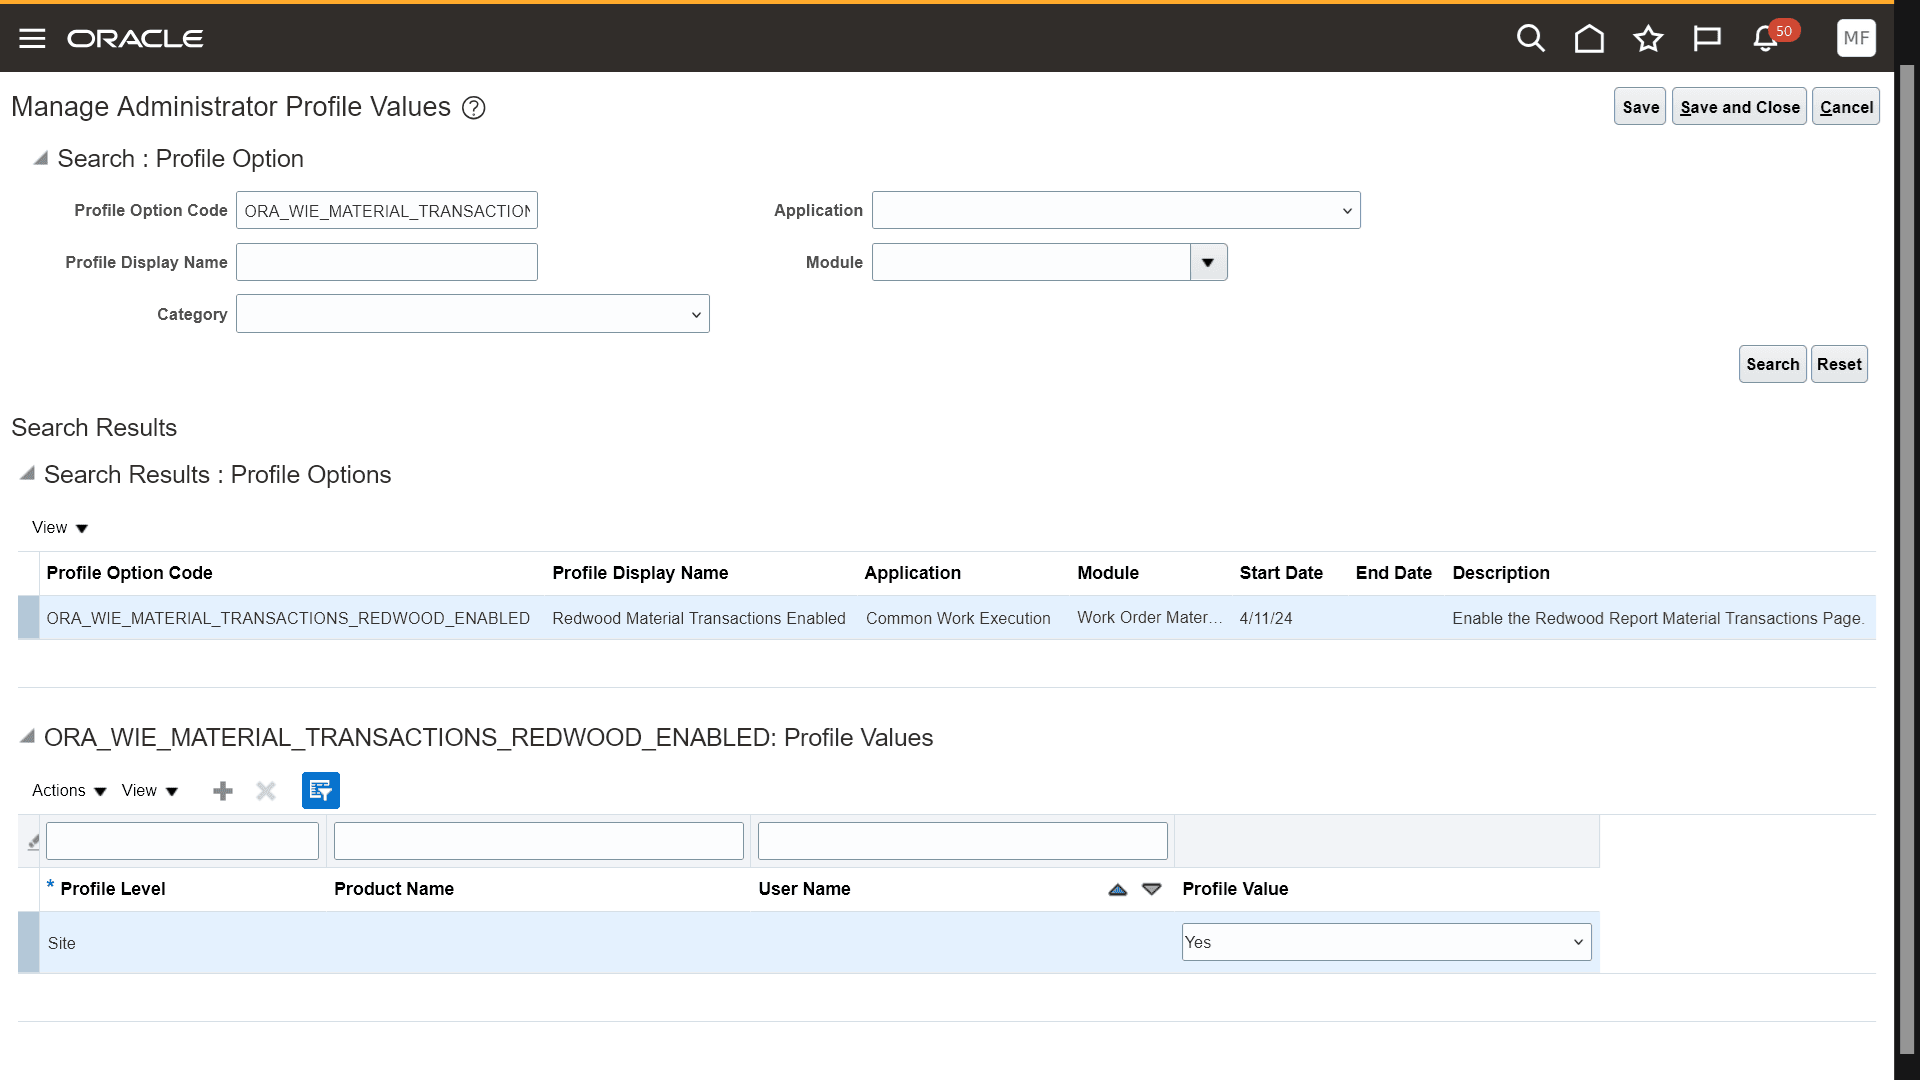
Task: Open the Actions menu
Action: (x=67, y=790)
